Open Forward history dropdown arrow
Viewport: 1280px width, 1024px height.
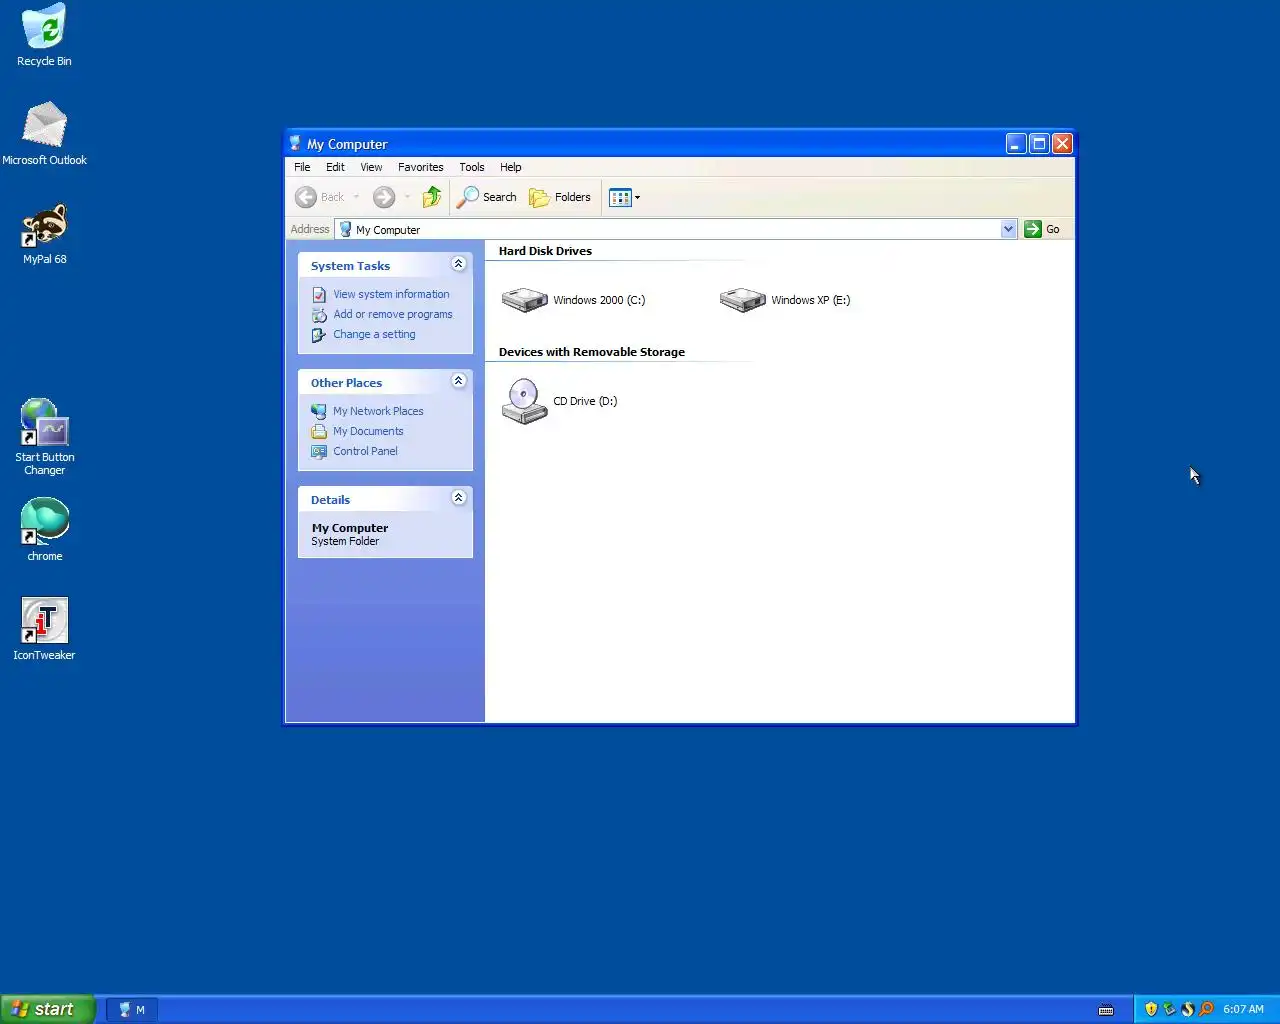pyautogui.click(x=407, y=197)
